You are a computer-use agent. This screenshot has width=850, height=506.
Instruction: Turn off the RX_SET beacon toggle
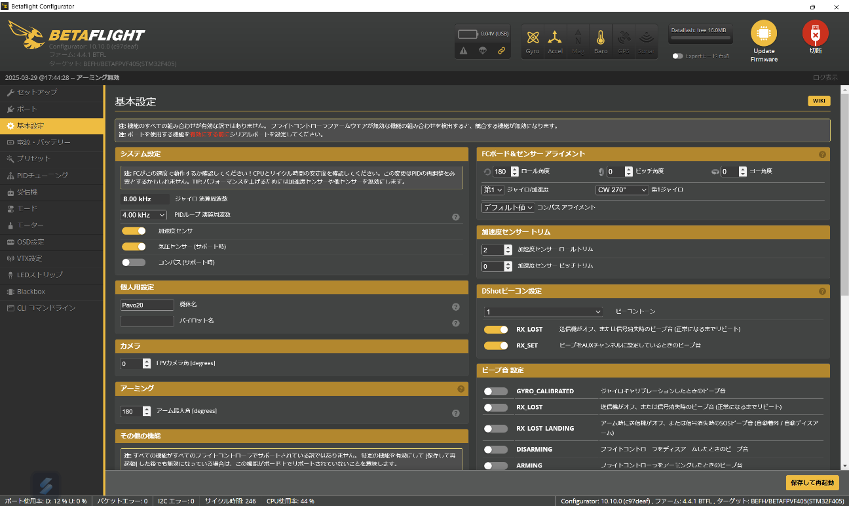click(496, 345)
